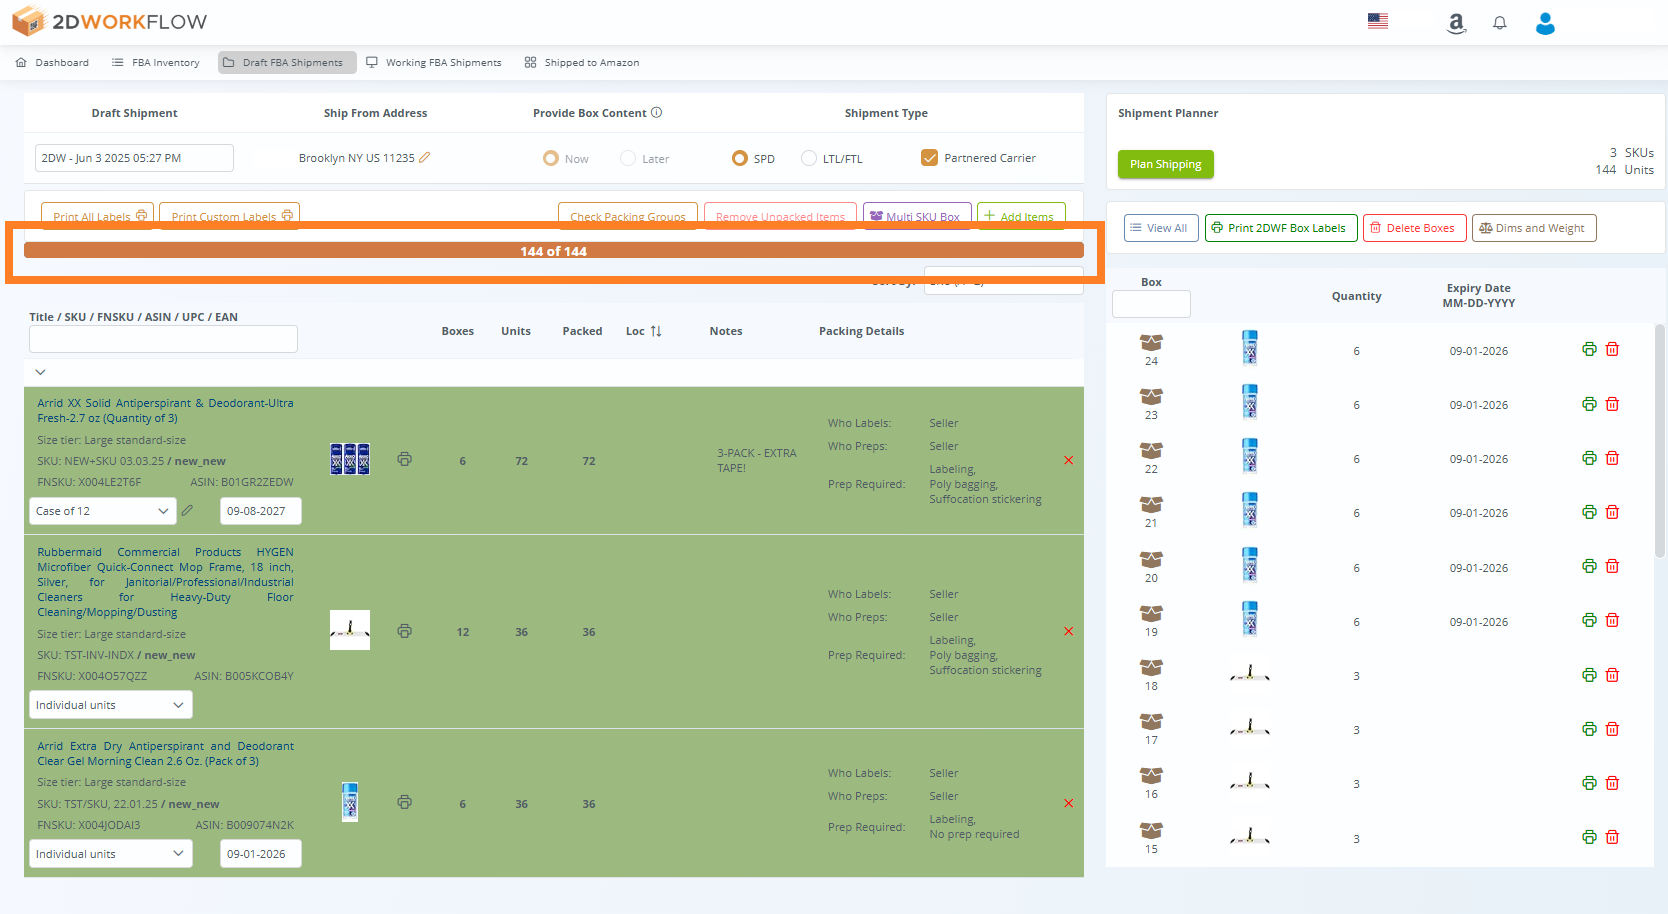Image resolution: width=1668 pixels, height=914 pixels.
Task: Edit the Ship From address via pencil icon
Action: click(x=427, y=157)
